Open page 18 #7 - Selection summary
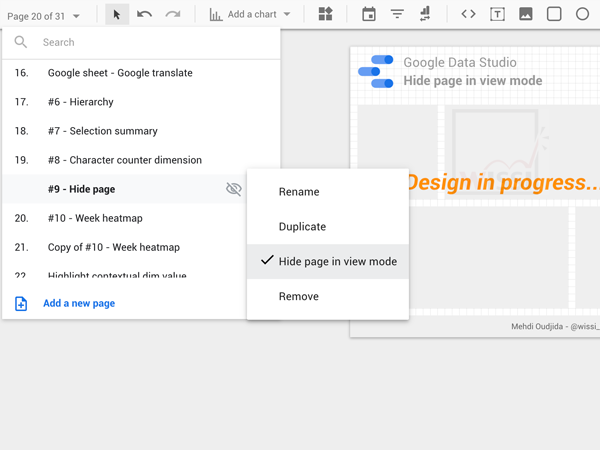The image size is (600, 450). click(141, 131)
